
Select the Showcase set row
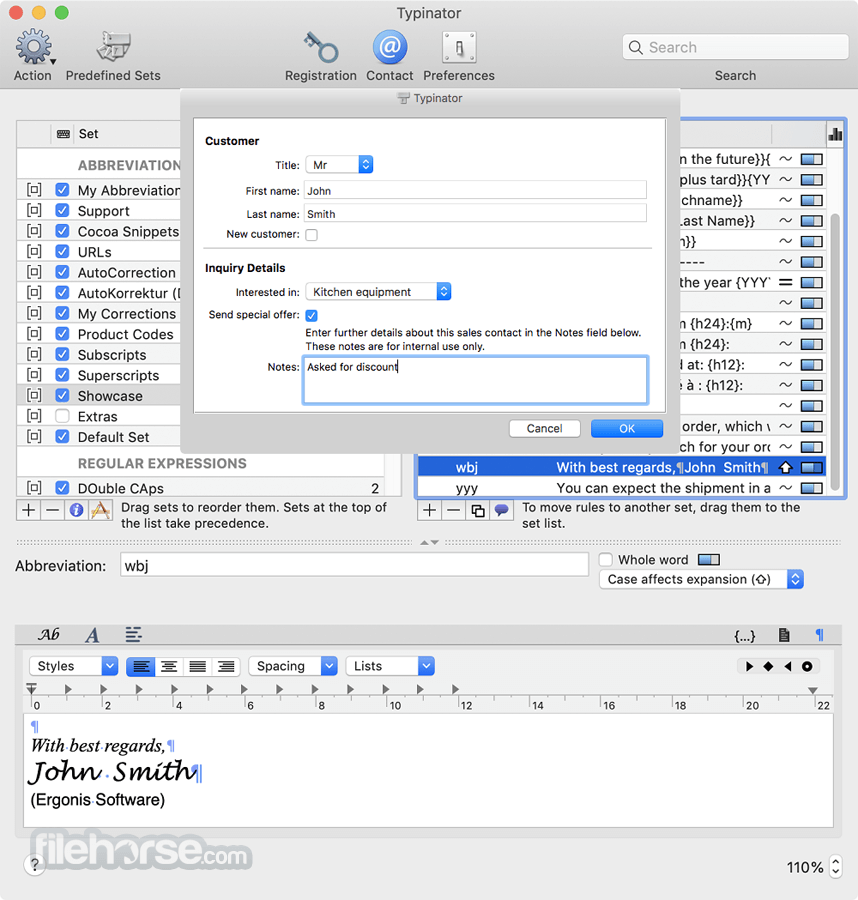tap(100, 395)
